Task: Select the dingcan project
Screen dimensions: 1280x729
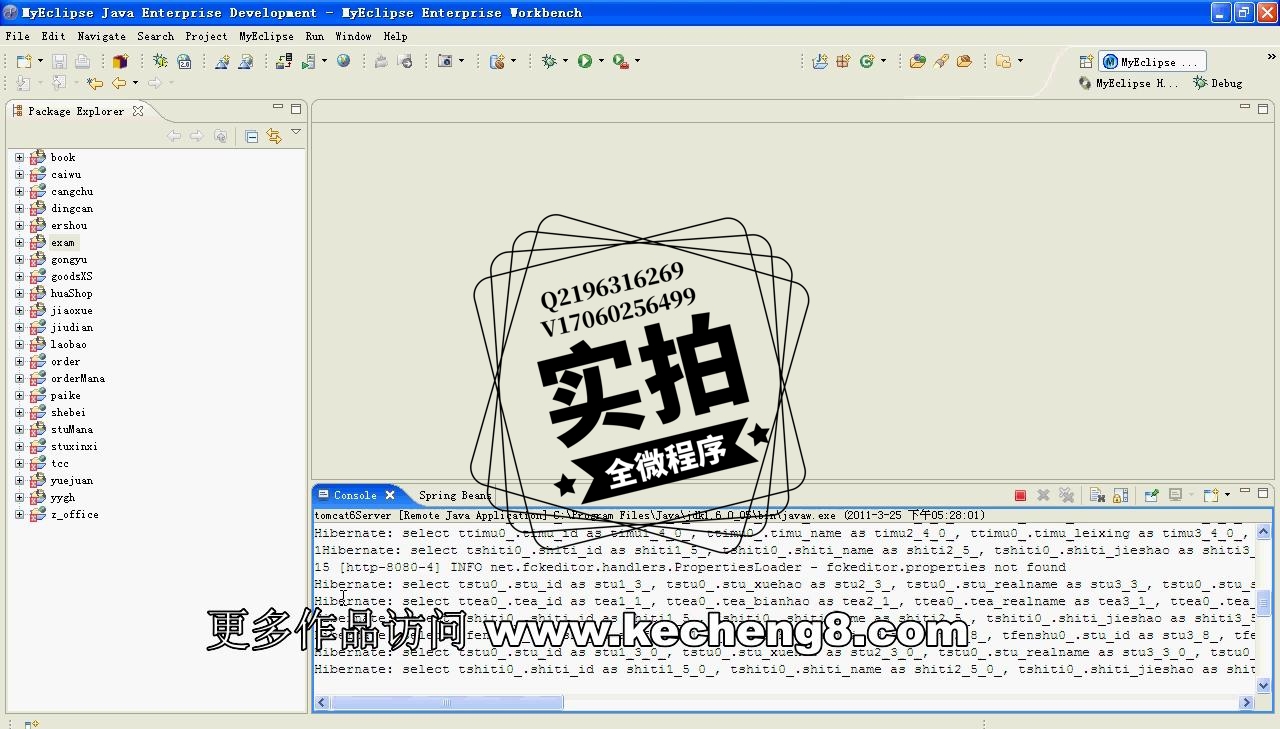Action: click(x=72, y=208)
